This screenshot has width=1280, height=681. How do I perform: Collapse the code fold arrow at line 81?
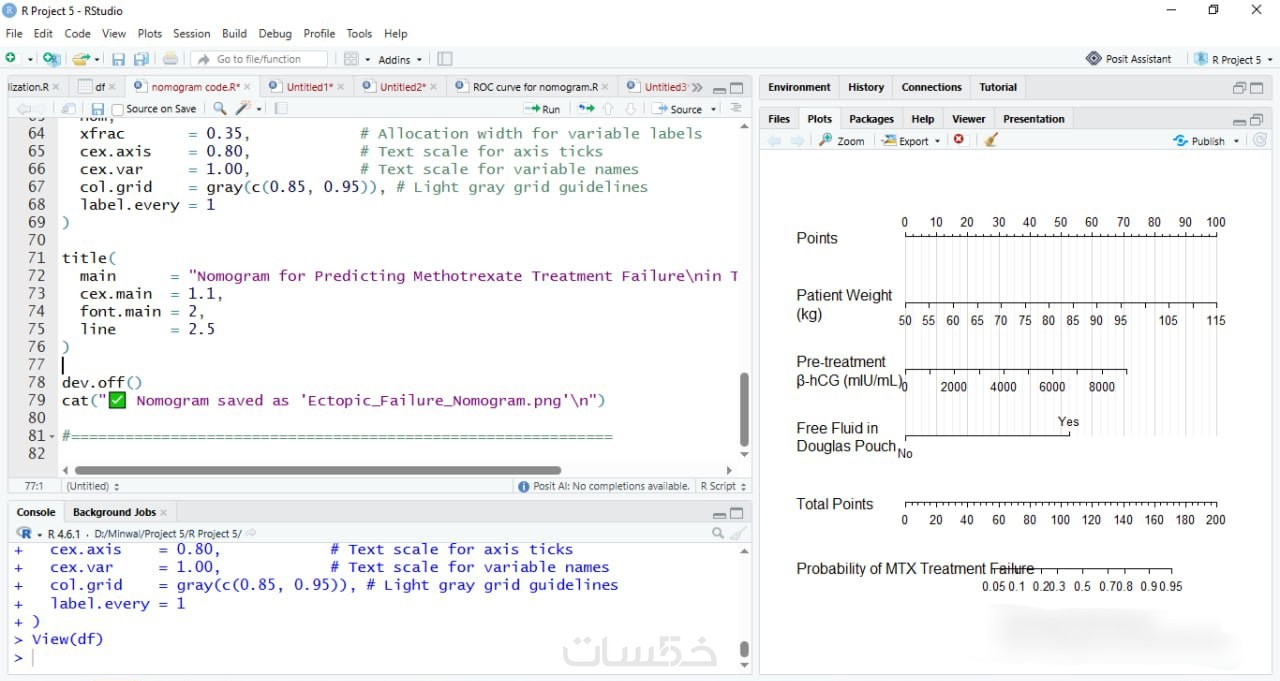coord(51,436)
